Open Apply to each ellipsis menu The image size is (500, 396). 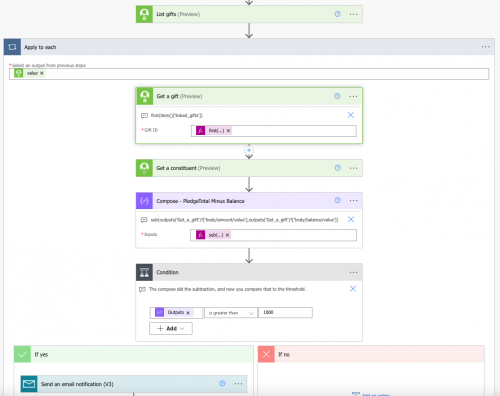coord(486,47)
